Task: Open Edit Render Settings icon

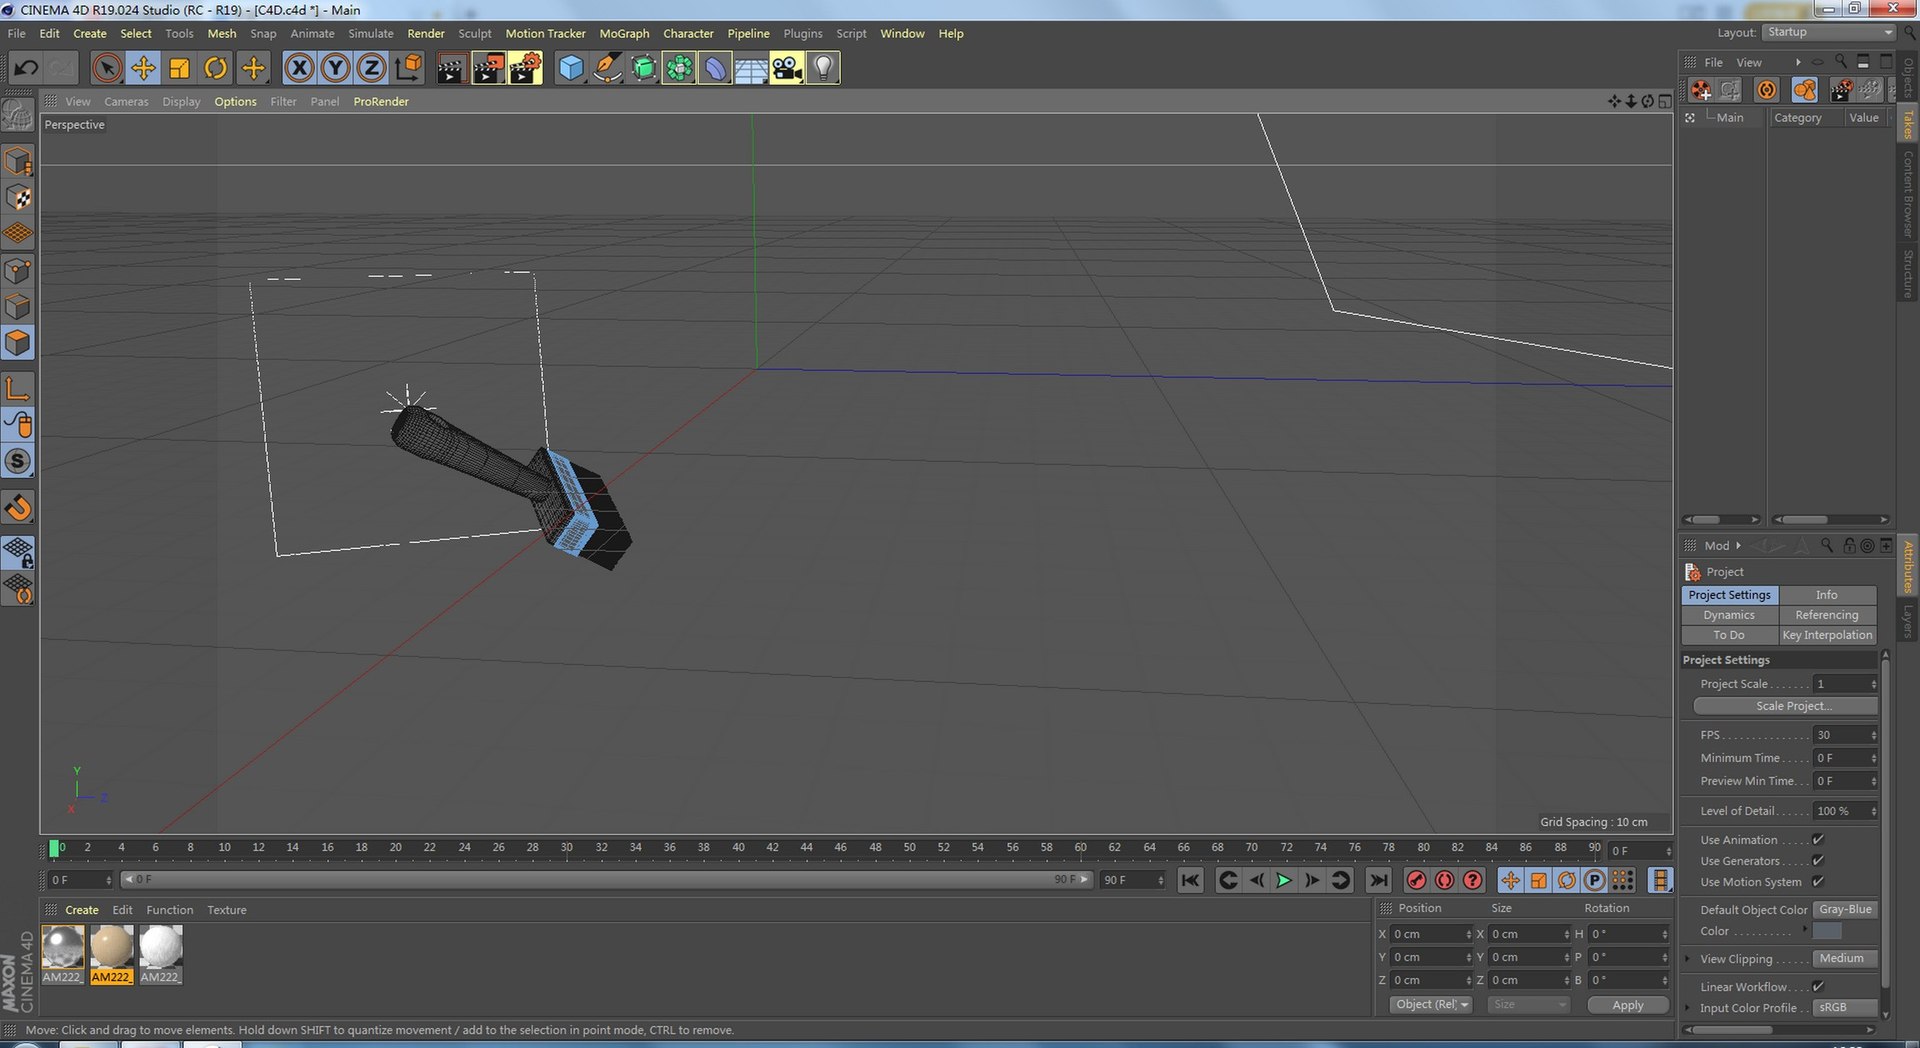Action: (525, 68)
